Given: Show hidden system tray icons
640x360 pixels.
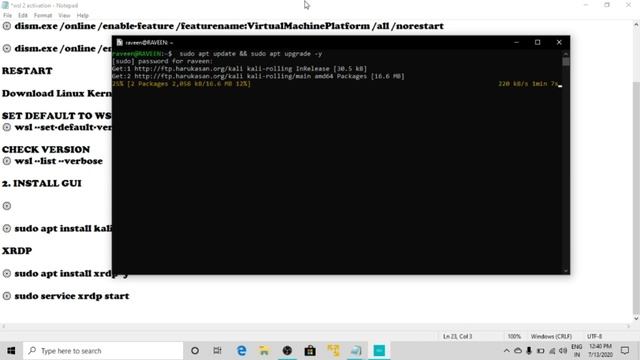Looking at the screenshot, I should [507, 351].
